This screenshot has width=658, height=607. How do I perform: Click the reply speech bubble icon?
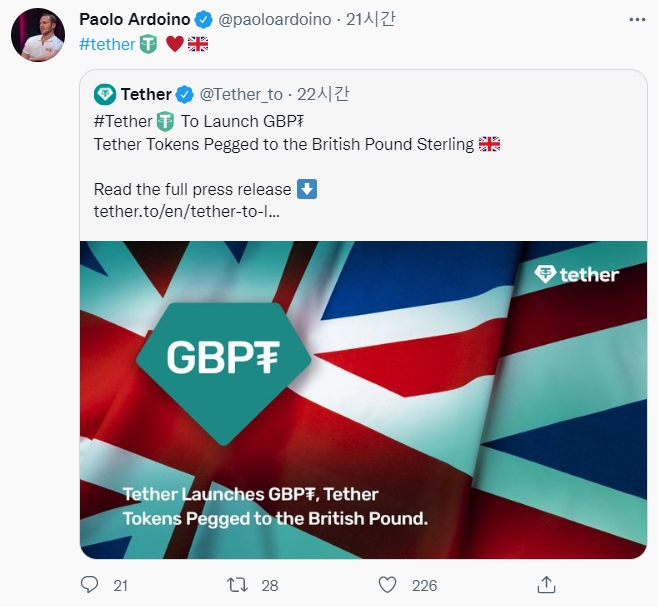click(90, 584)
